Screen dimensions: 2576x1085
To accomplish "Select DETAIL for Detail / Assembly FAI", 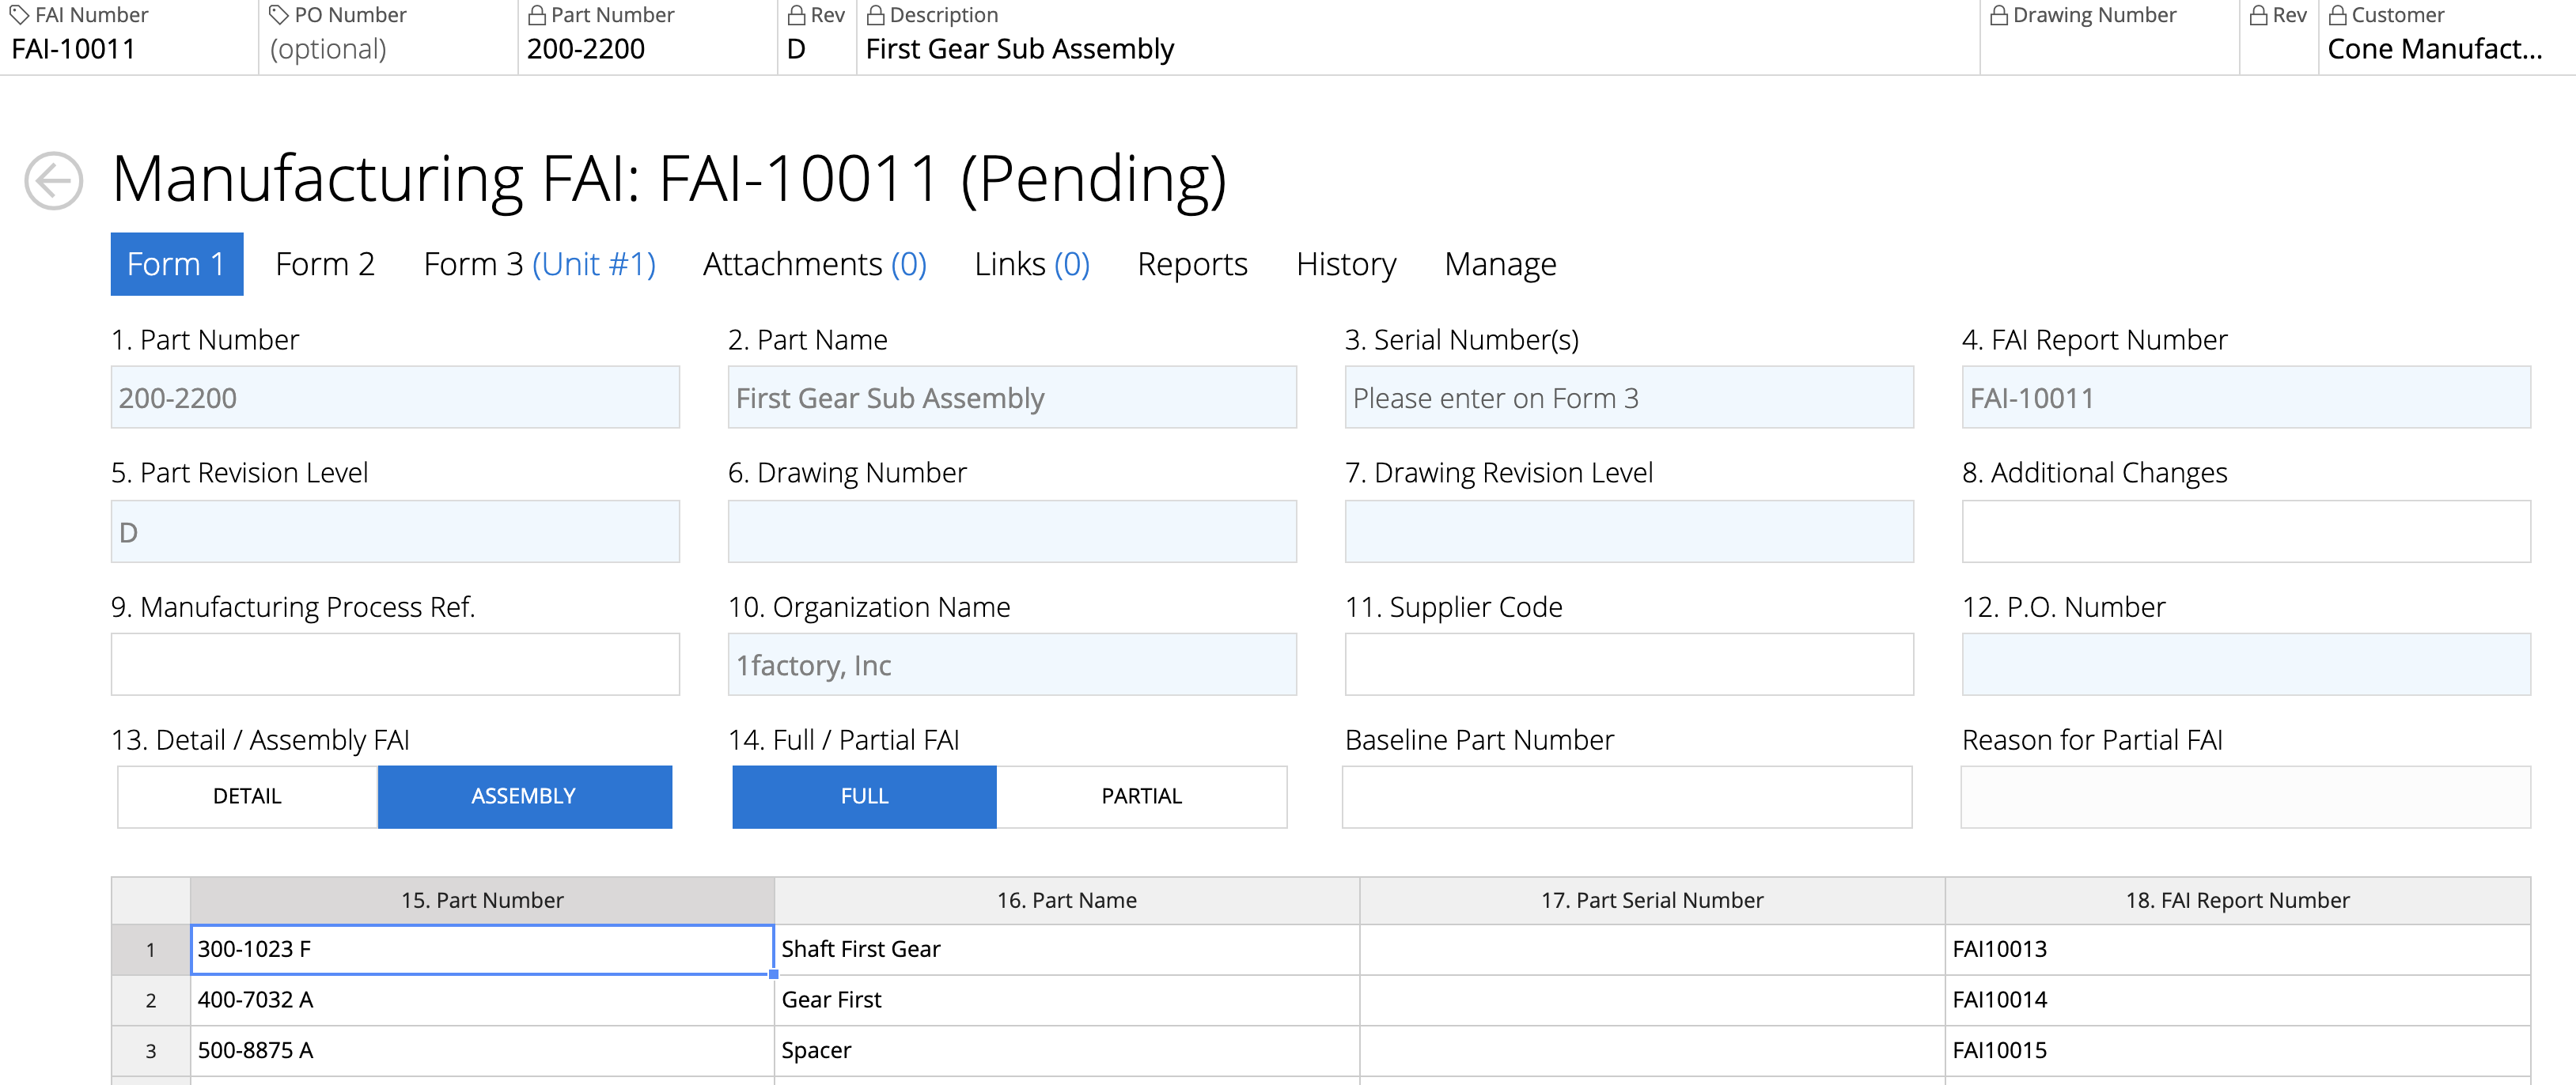I will click(247, 796).
